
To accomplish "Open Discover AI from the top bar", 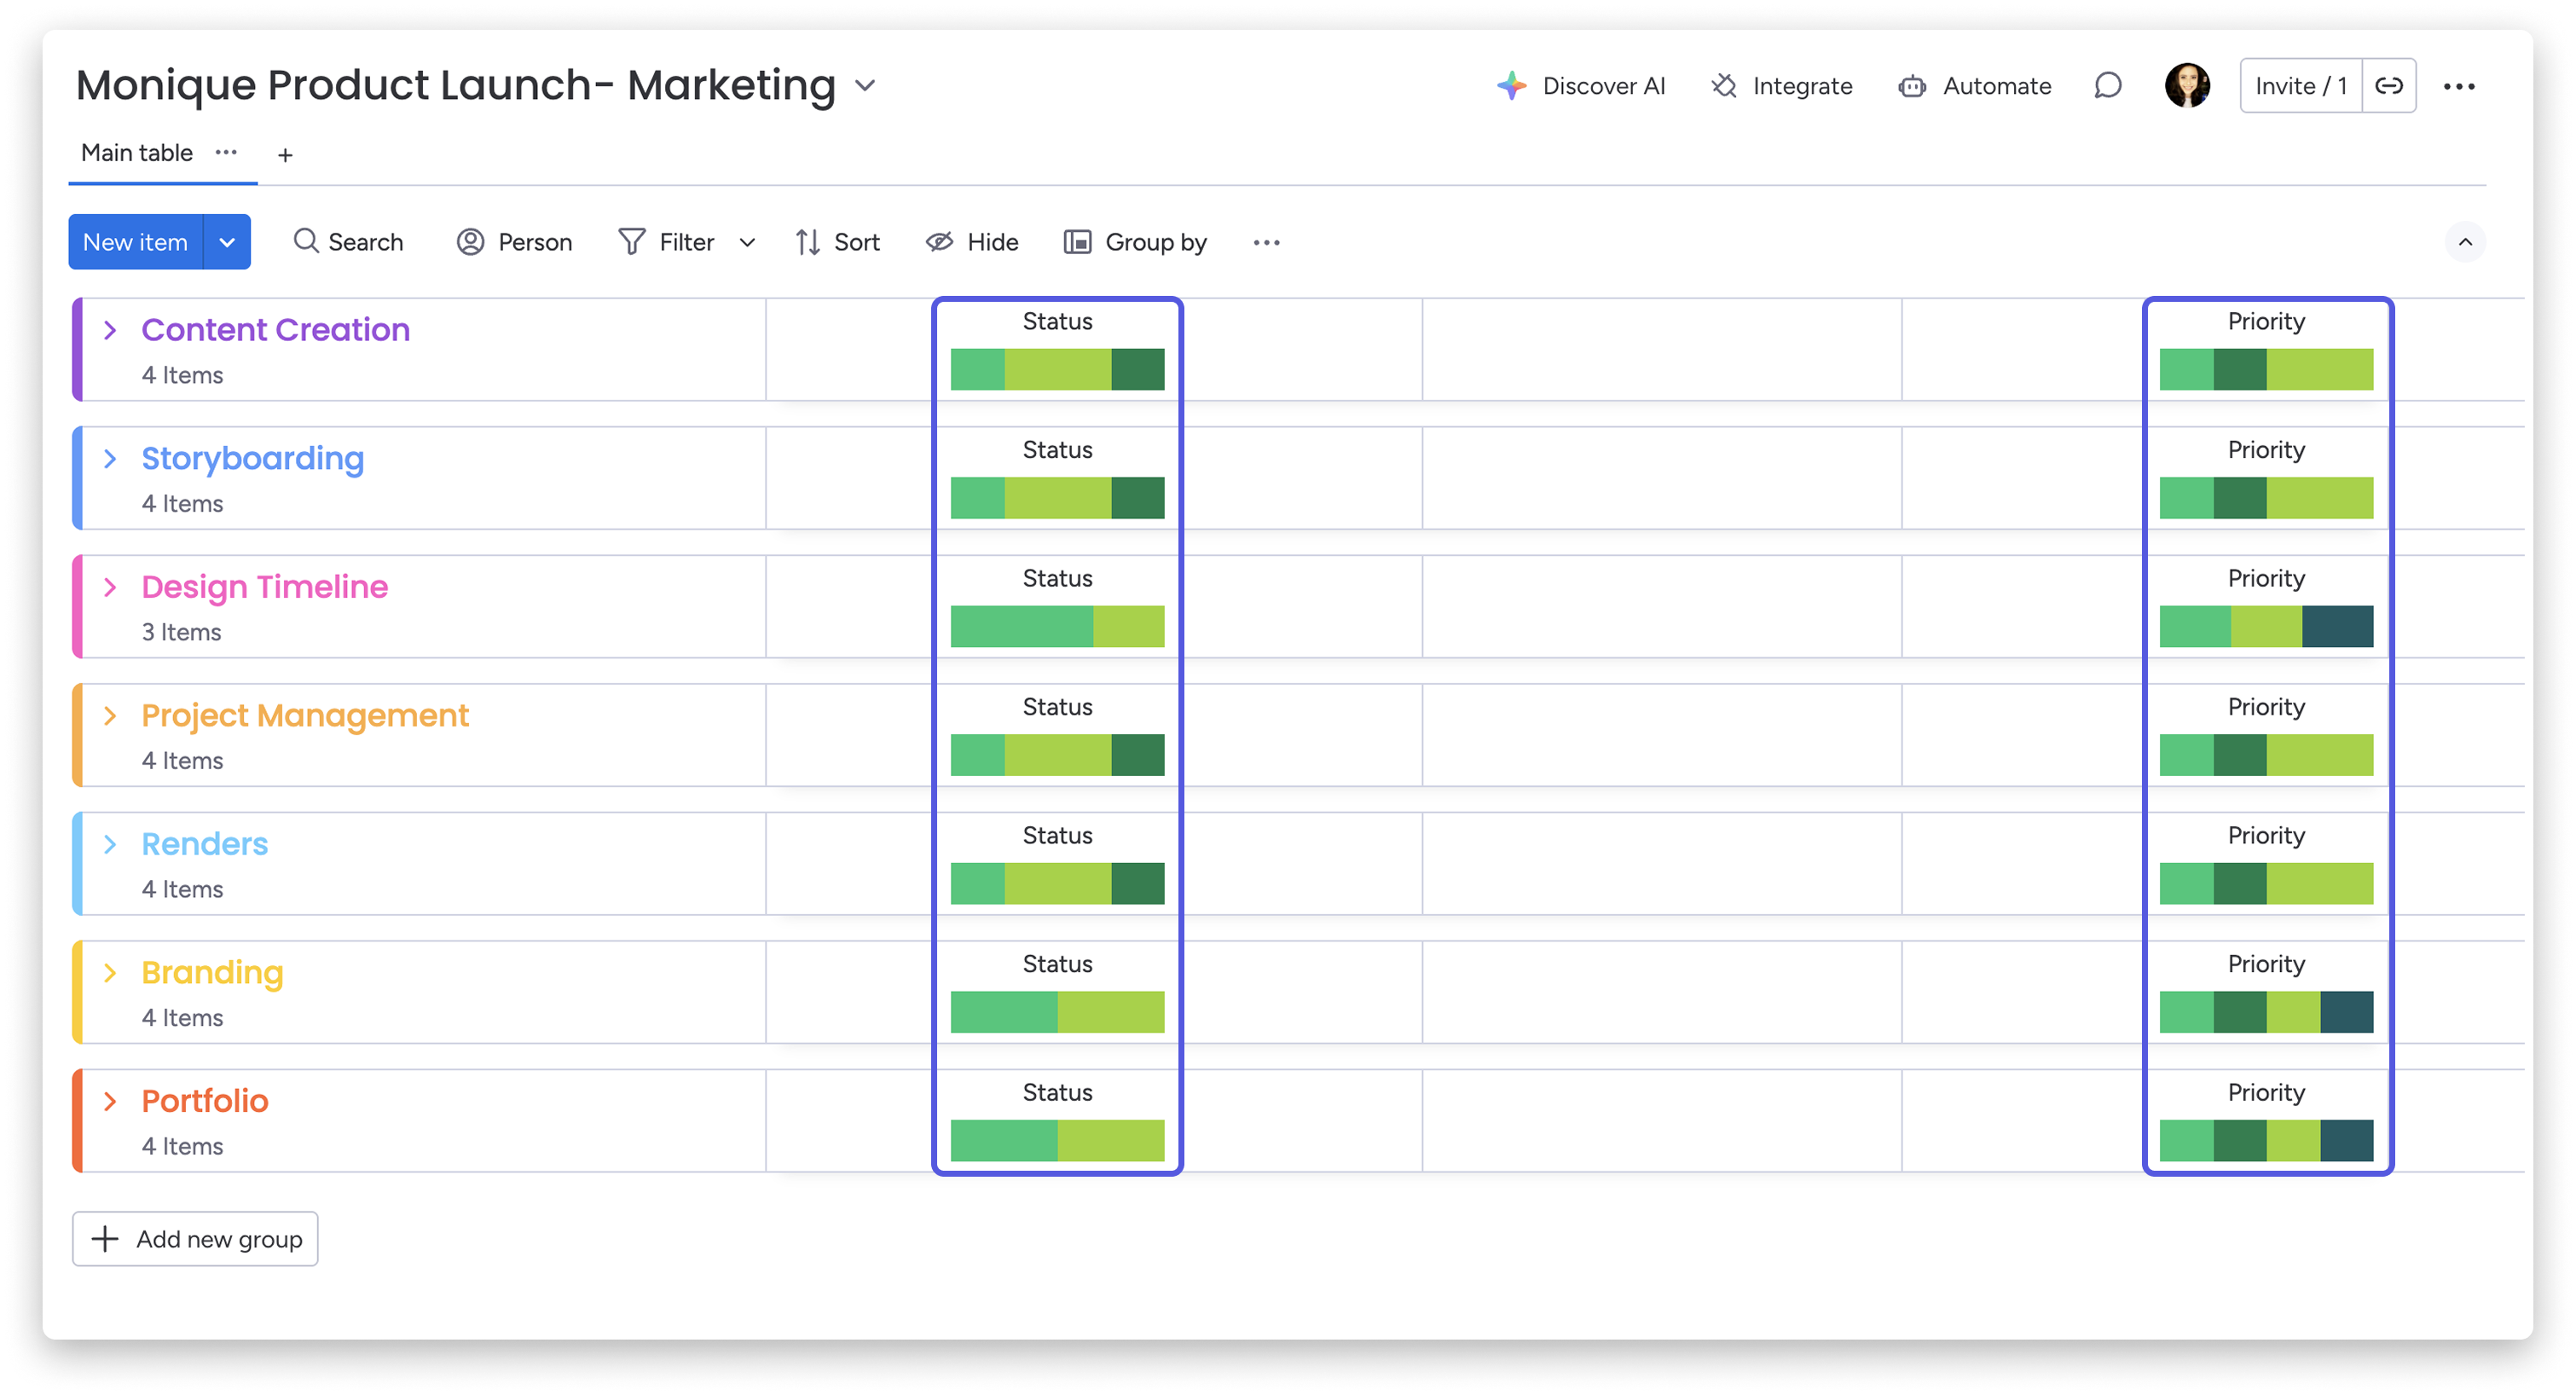I will click(x=1511, y=86).
